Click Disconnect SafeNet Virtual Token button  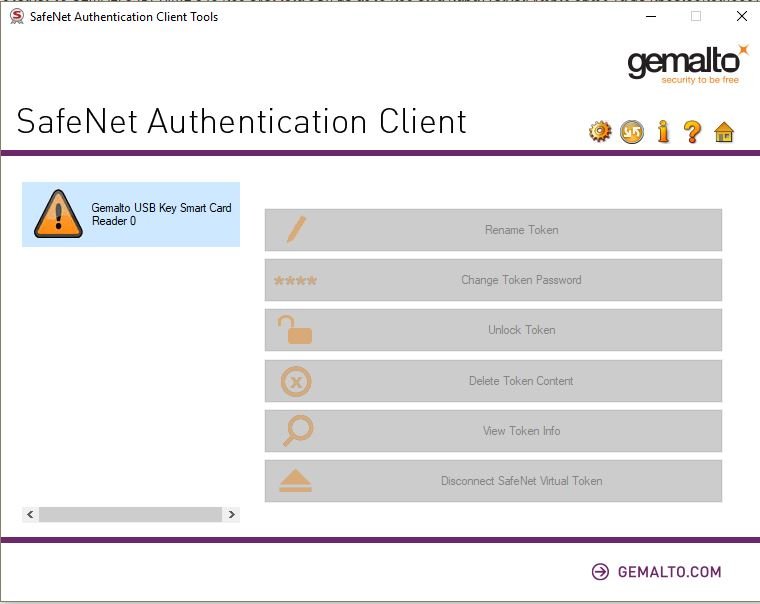pos(493,481)
